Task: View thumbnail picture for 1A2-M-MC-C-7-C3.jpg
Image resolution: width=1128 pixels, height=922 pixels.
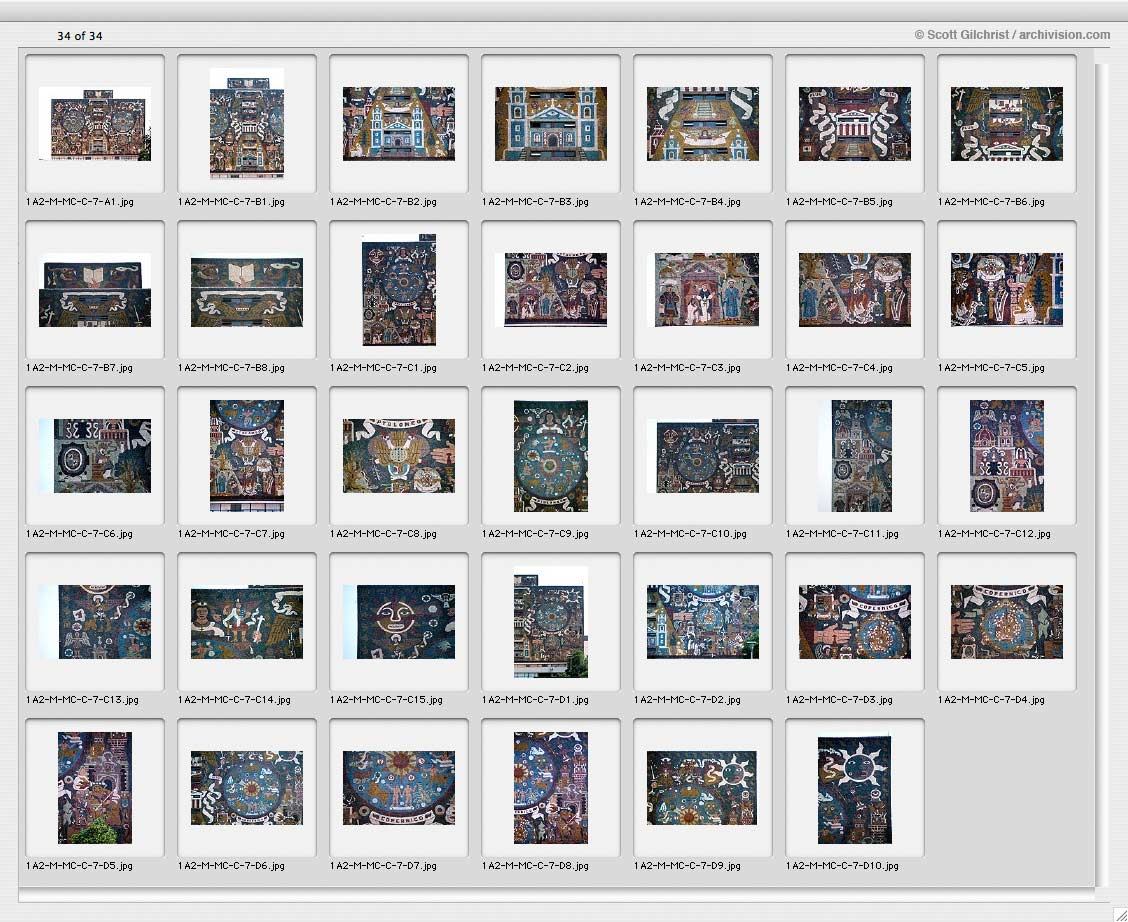Action: click(703, 290)
